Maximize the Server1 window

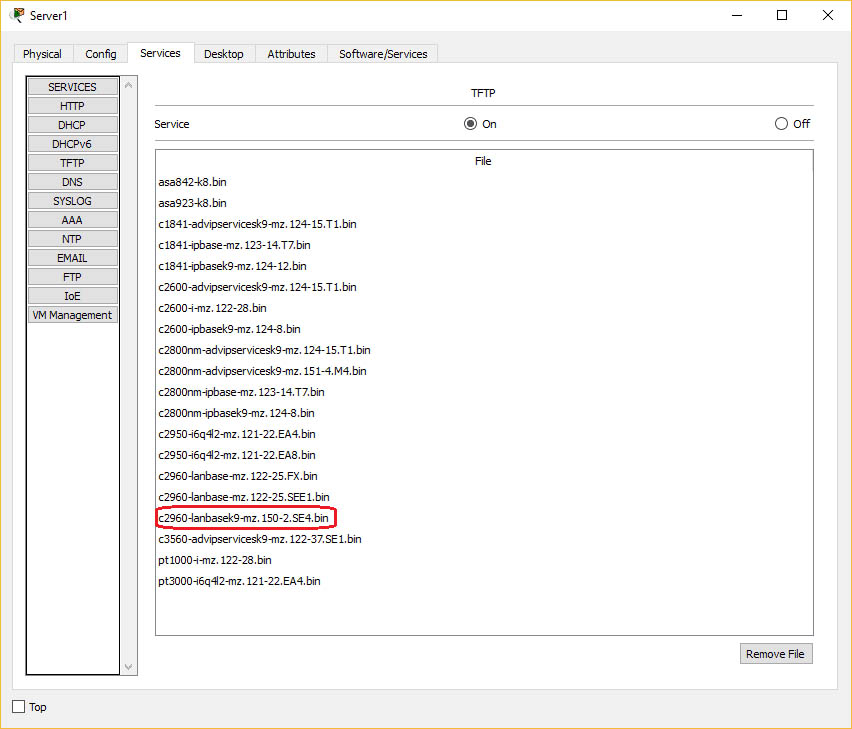[x=782, y=15]
